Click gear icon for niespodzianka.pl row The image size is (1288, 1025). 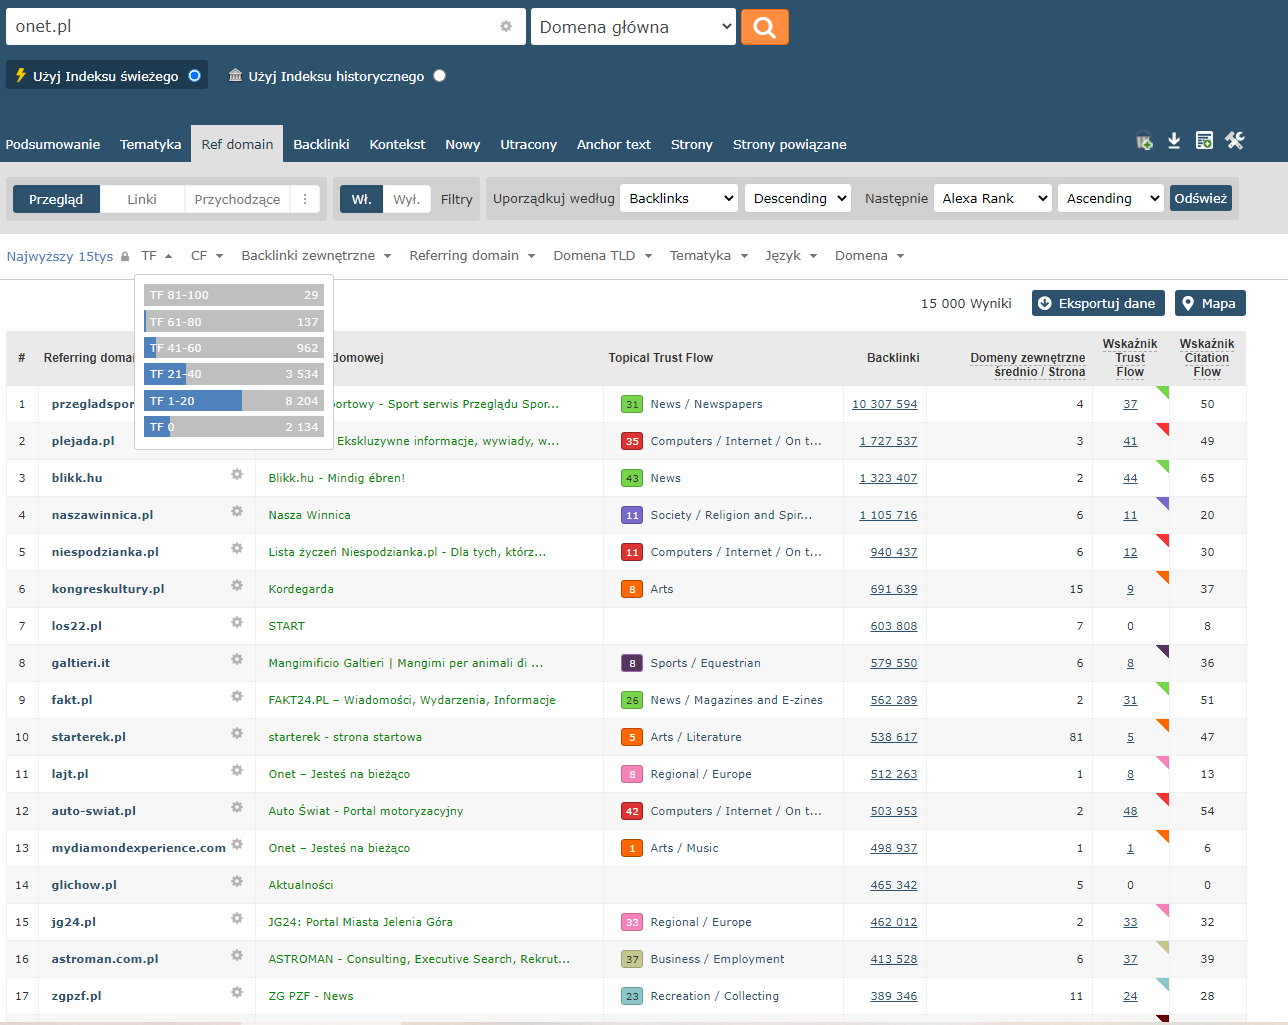point(237,548)
